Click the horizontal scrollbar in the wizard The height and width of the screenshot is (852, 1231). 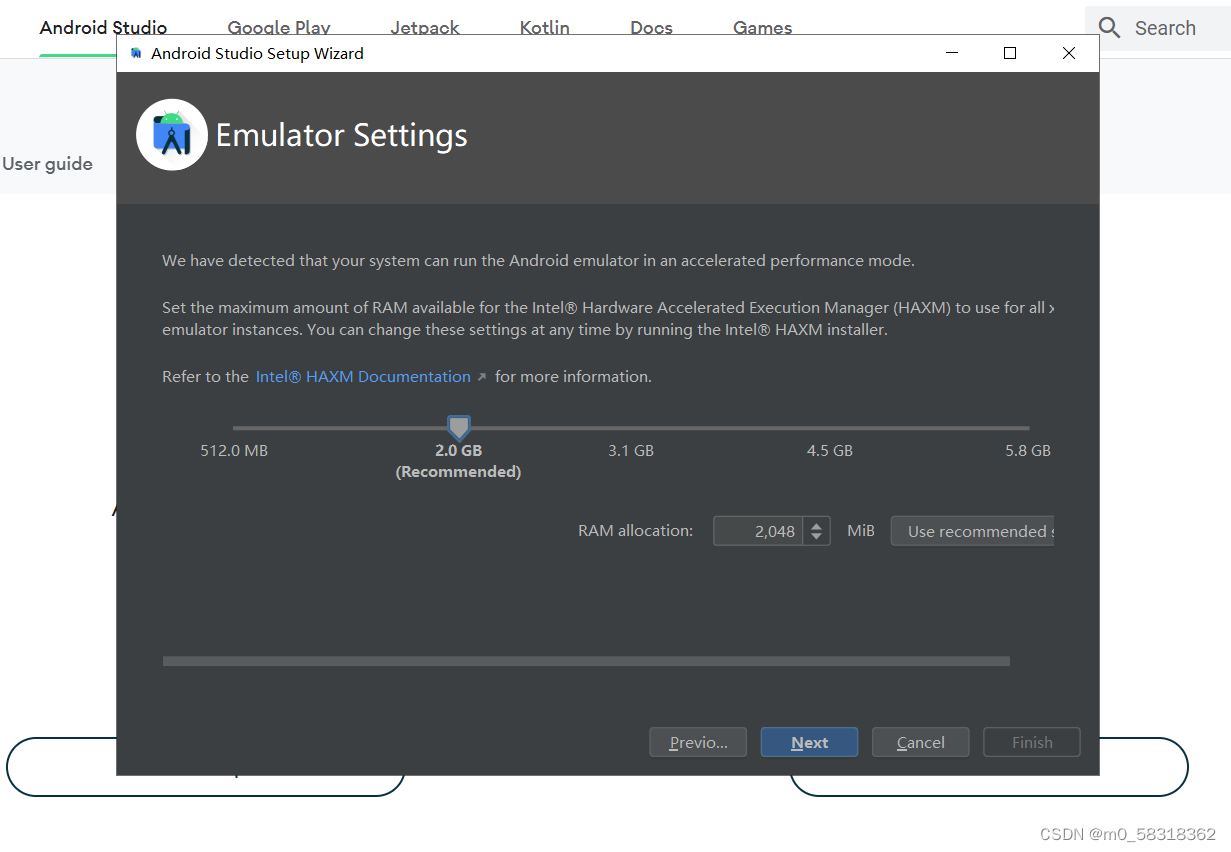click(586, 661)
